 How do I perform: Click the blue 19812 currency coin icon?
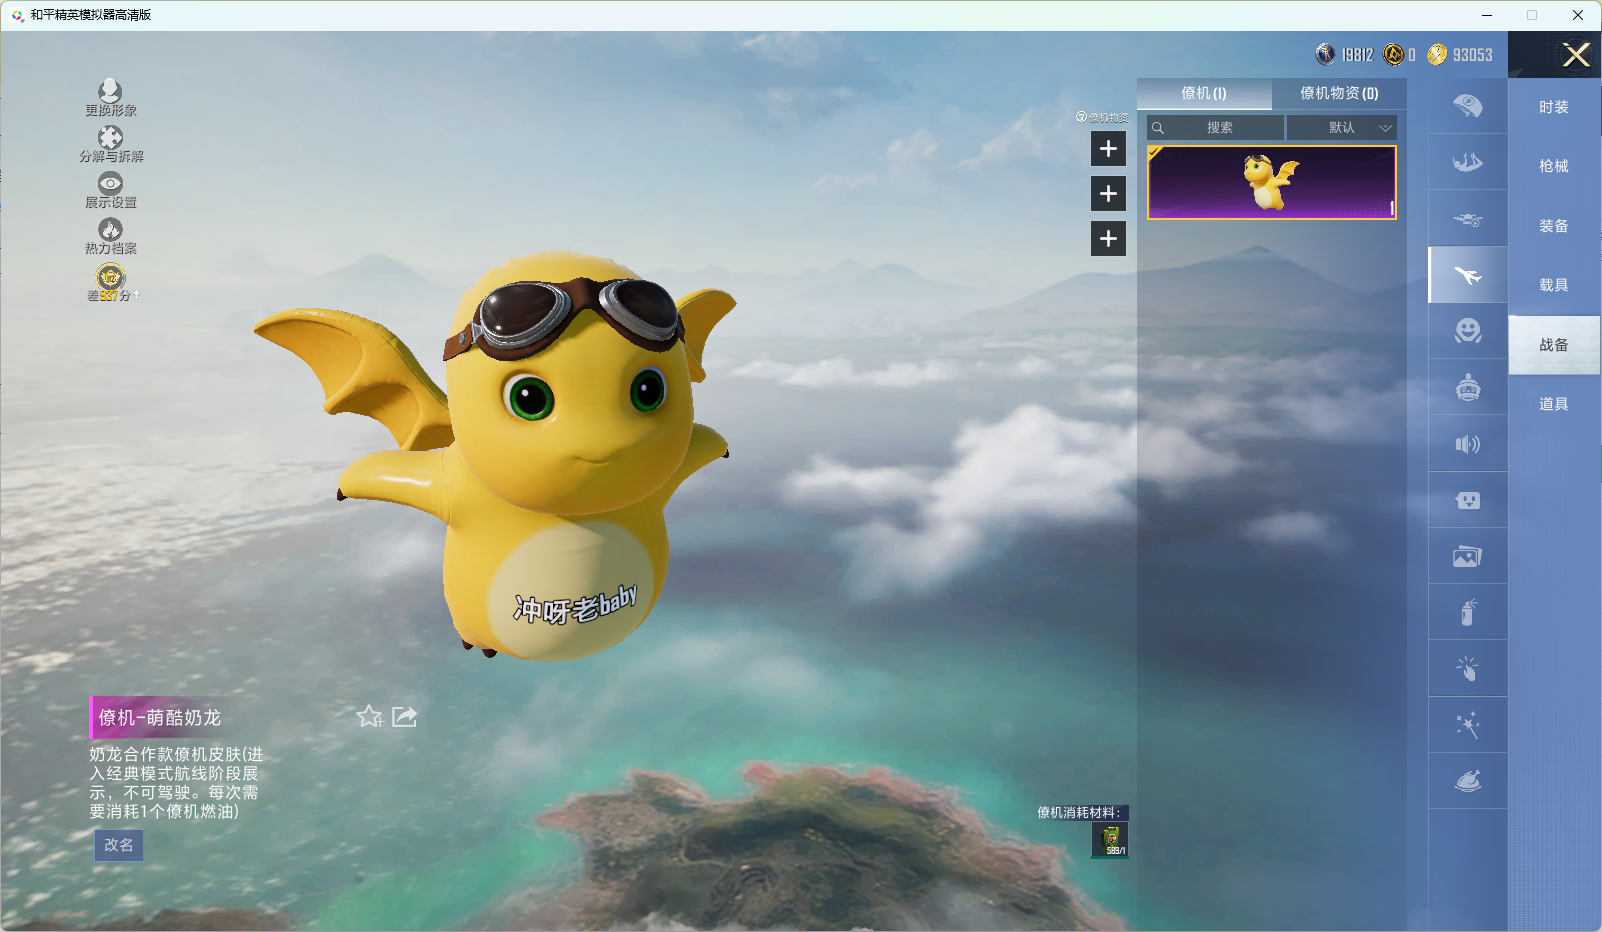point(1325,54)
